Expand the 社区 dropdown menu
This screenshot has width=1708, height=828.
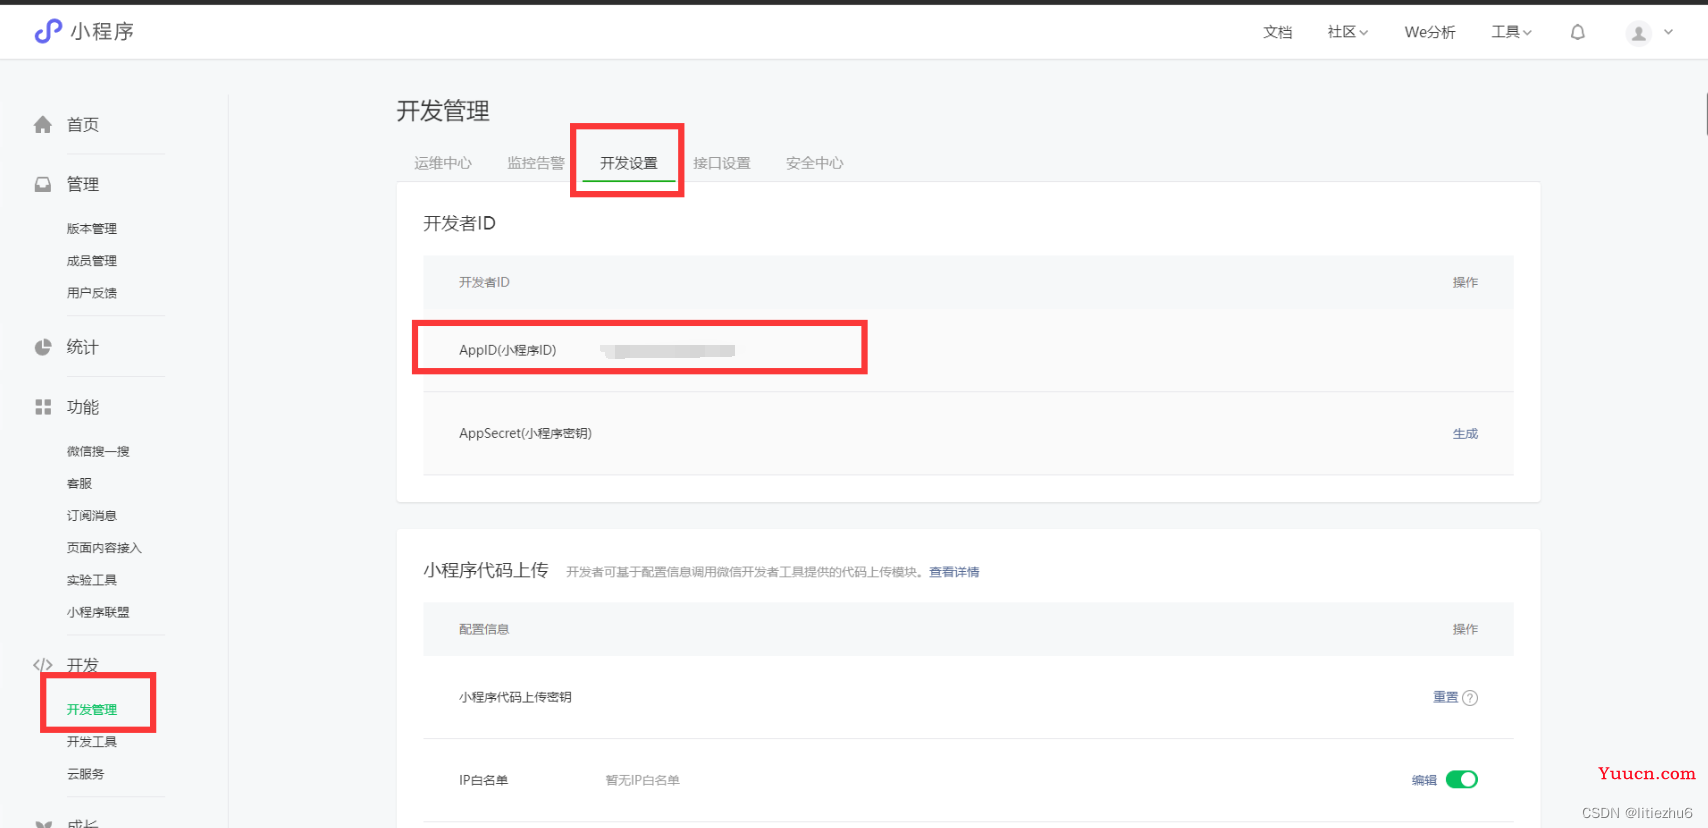point(1347,32)
